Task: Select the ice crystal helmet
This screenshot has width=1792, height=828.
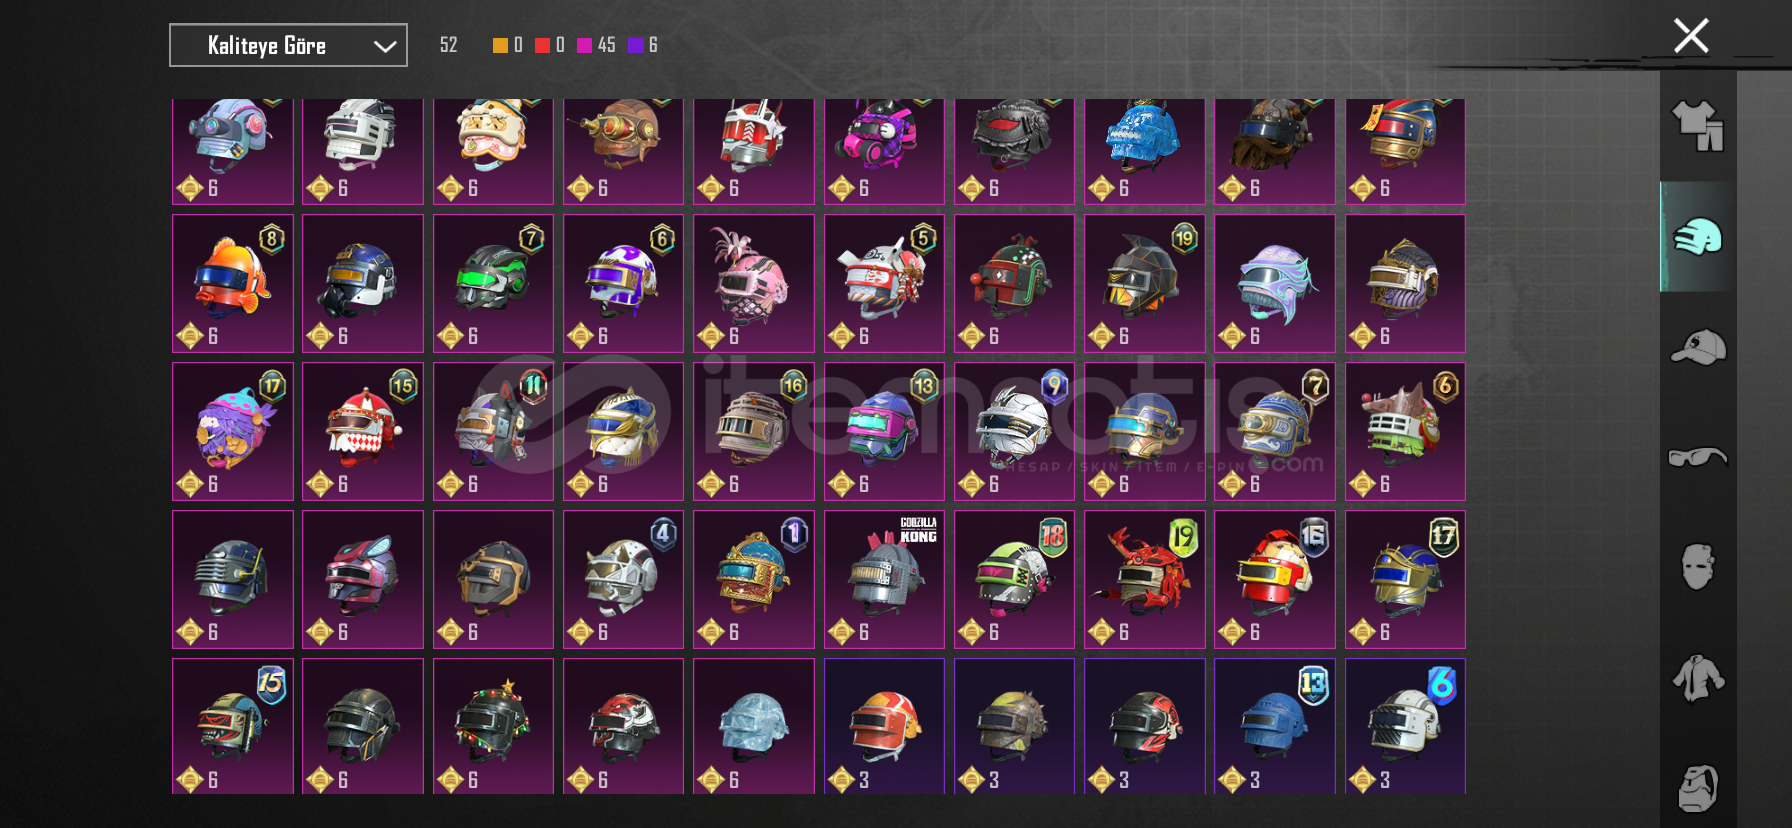Action: coord(754,726)
